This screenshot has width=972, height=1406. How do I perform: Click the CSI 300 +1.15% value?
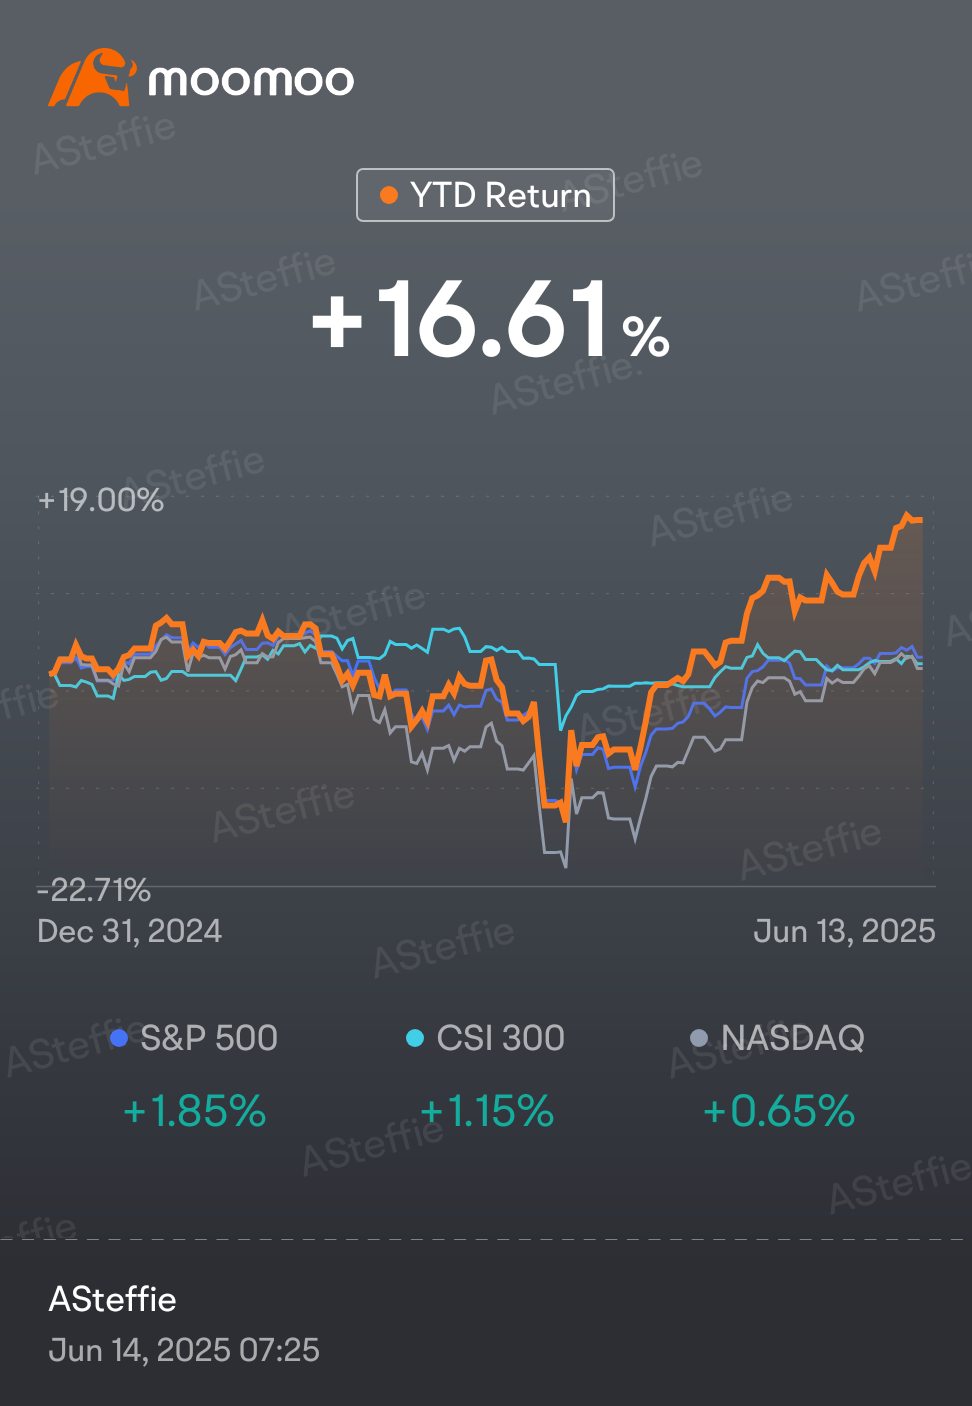click(487, 1111)
